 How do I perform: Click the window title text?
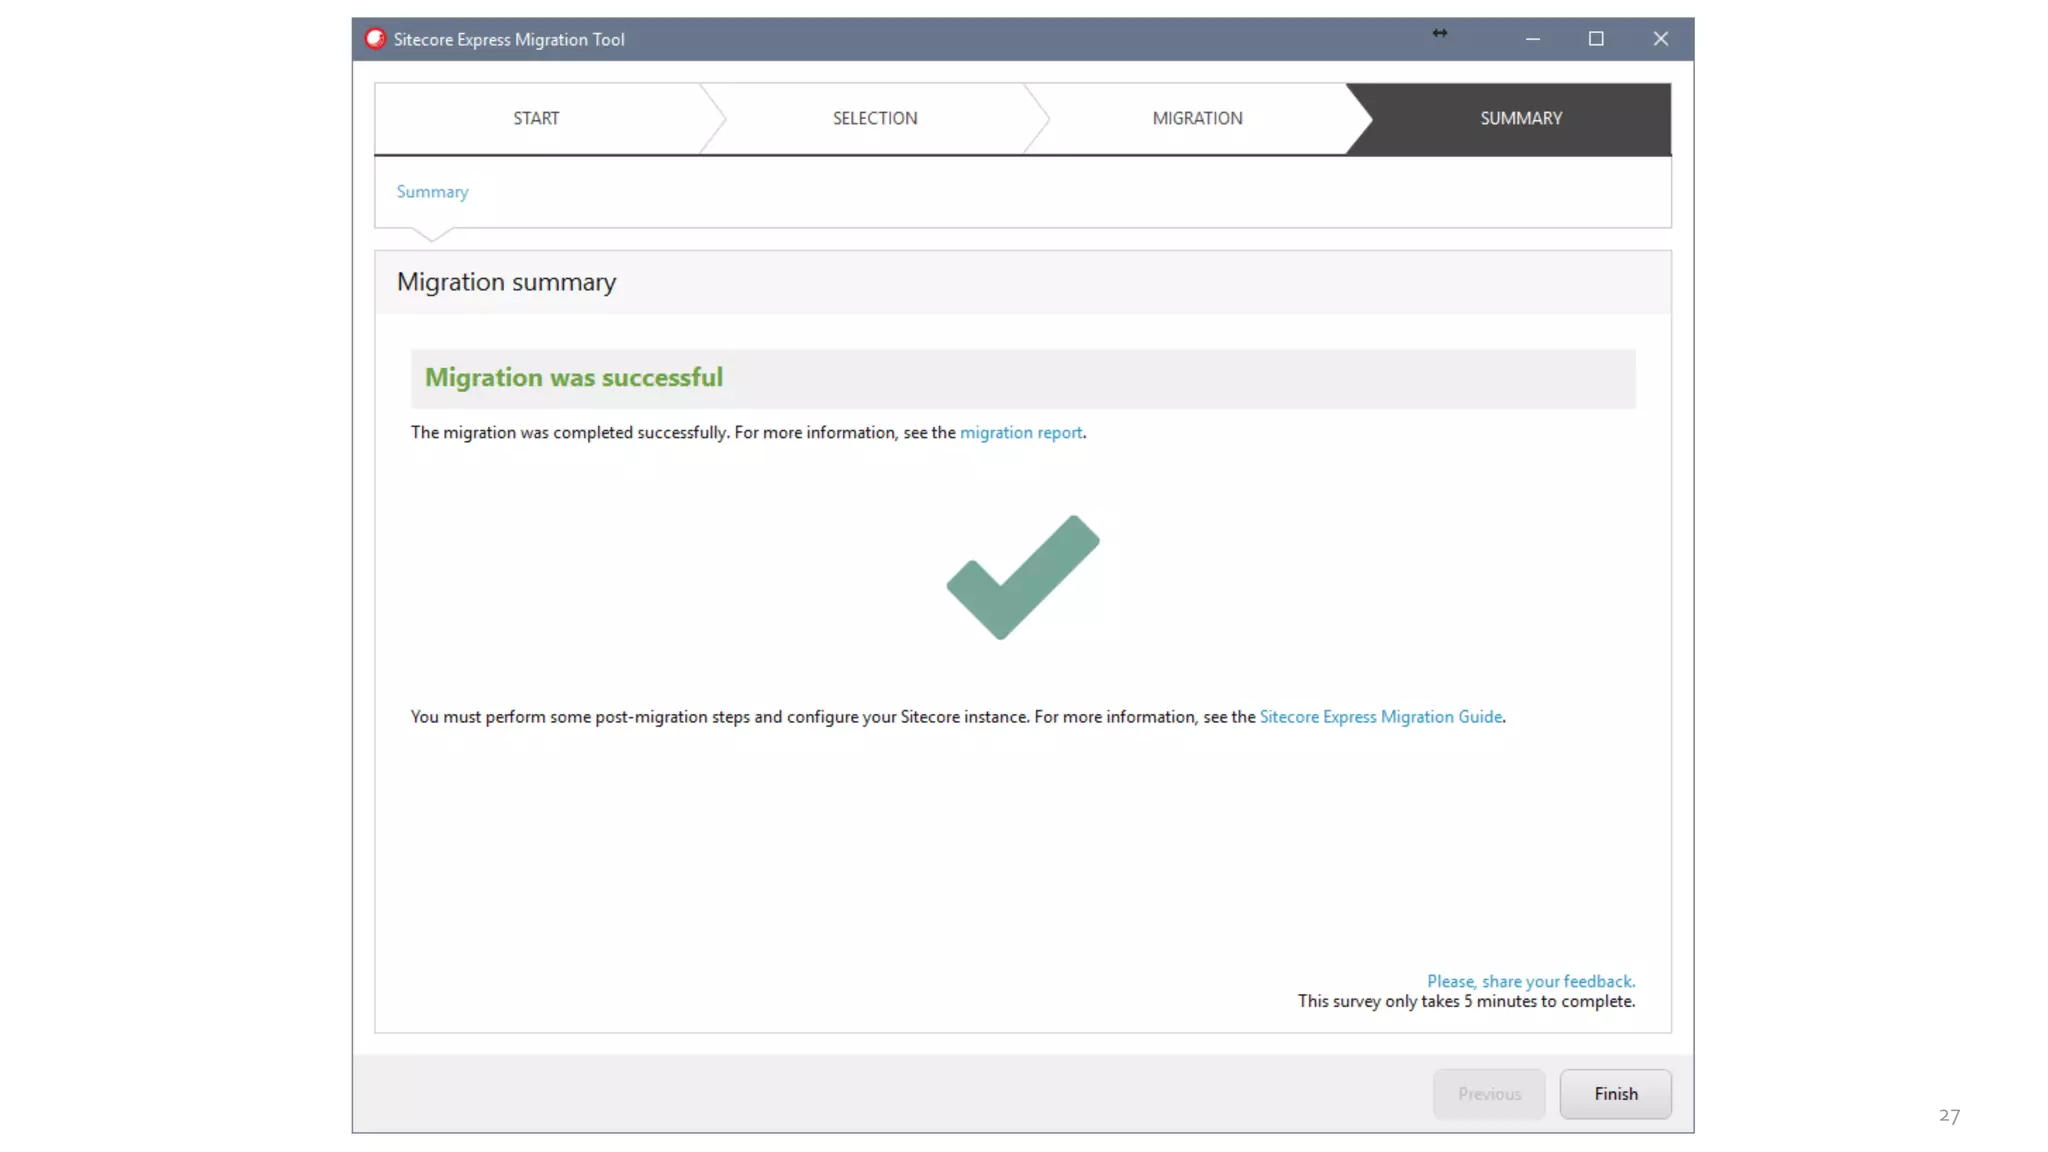tap(508, 40)
